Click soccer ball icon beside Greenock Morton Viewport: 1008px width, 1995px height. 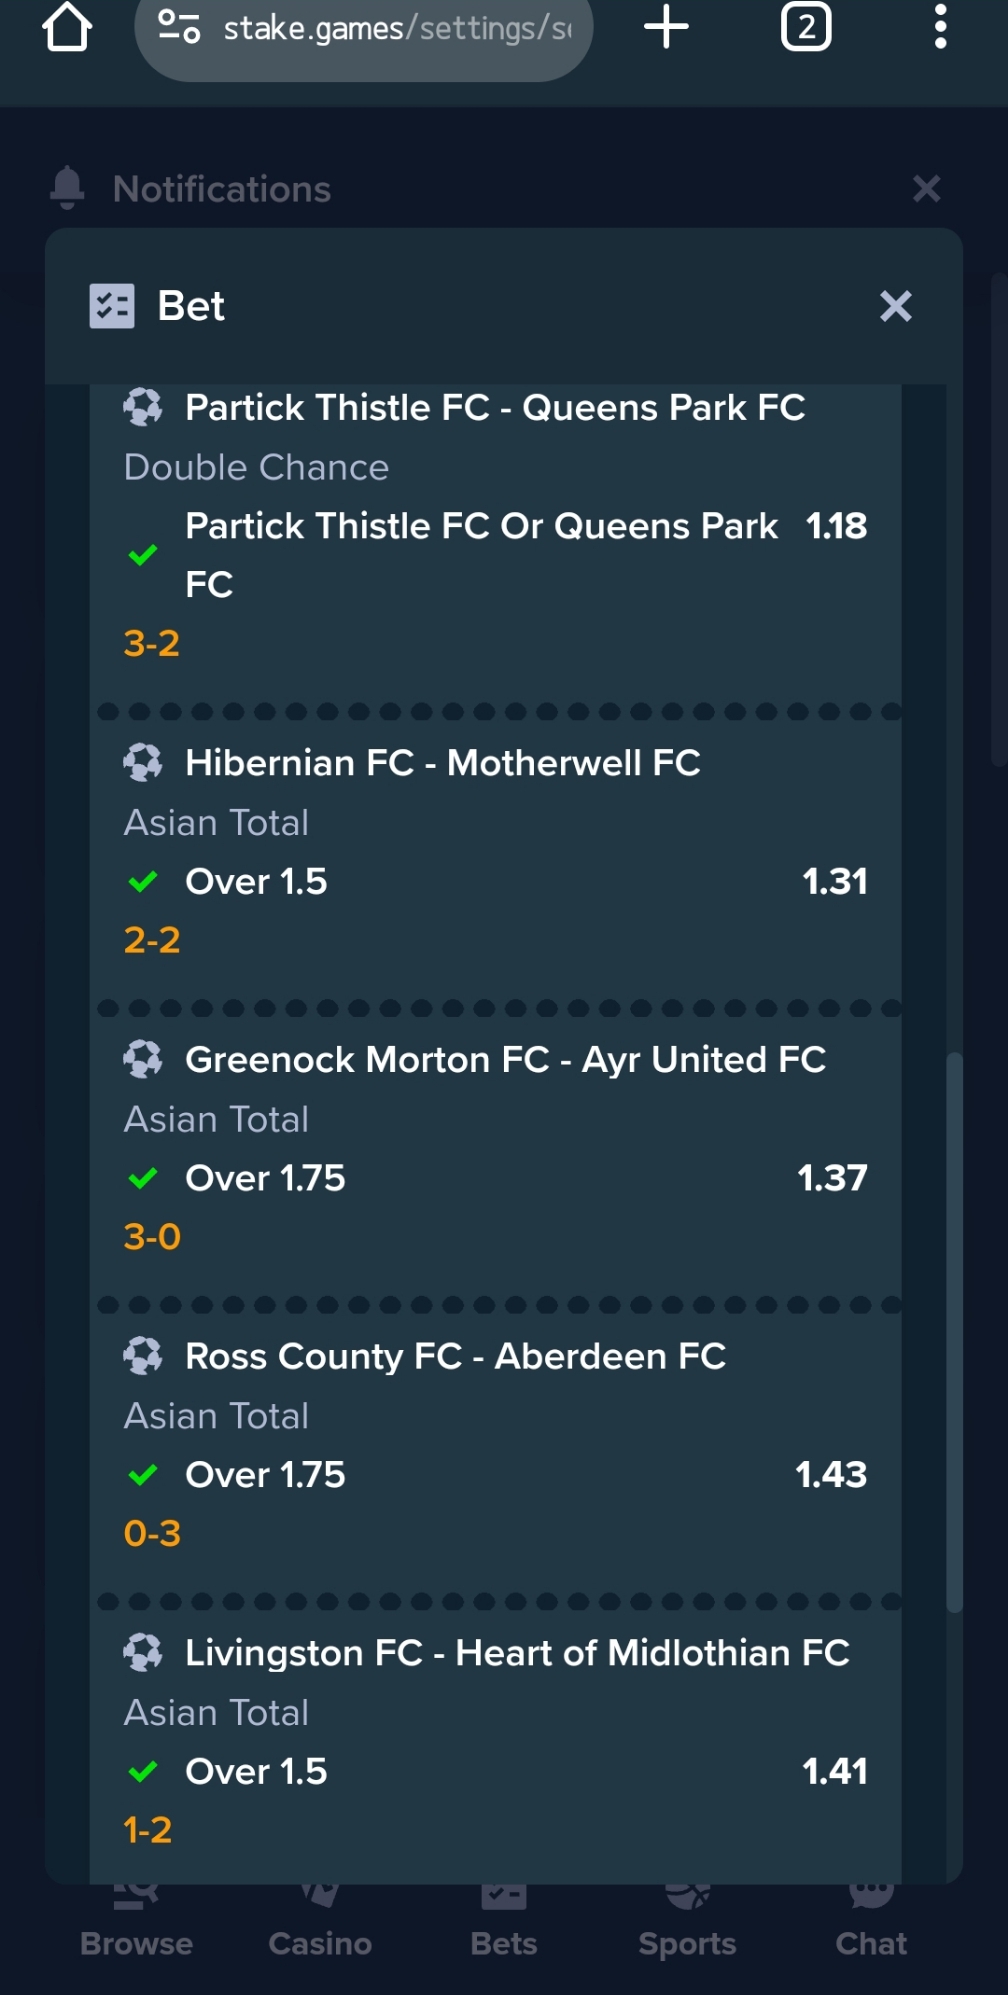pos(143,1059)
